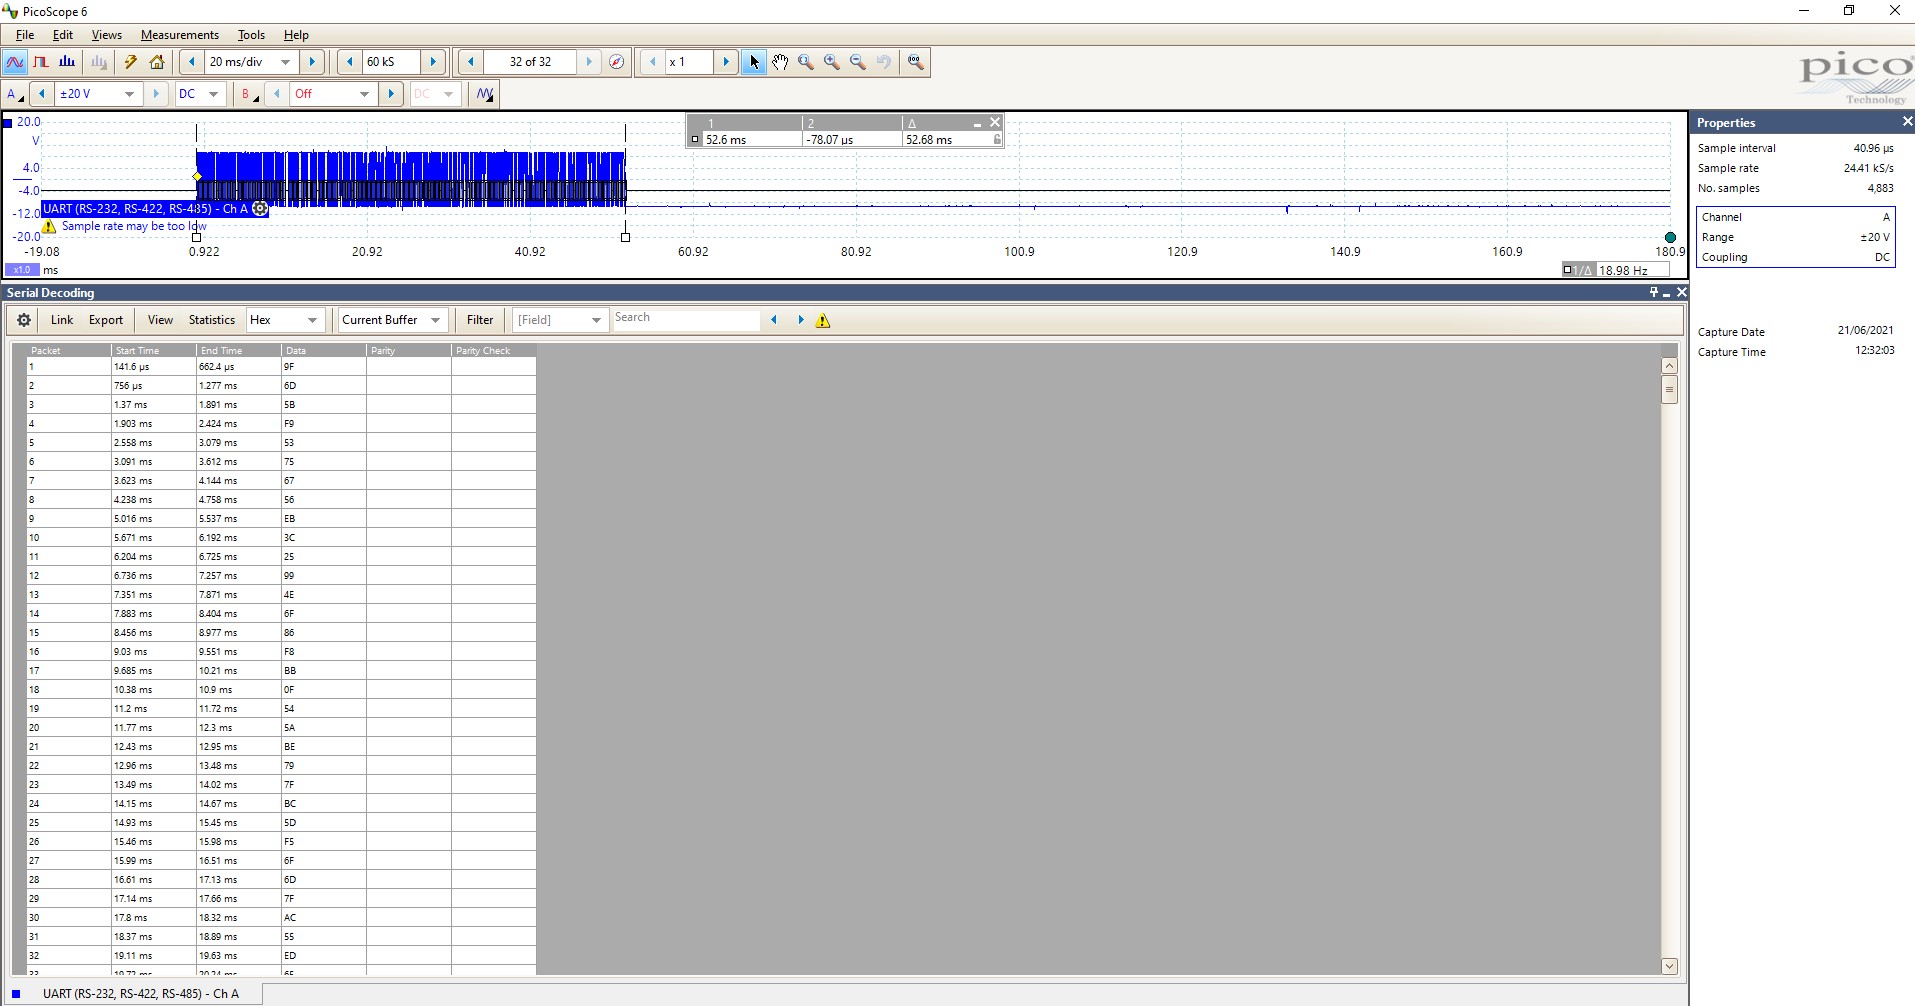This screenshot has width=1915, height=1006.
Task: Open Auto Setup lightning icon
Action: click(130, 62)
